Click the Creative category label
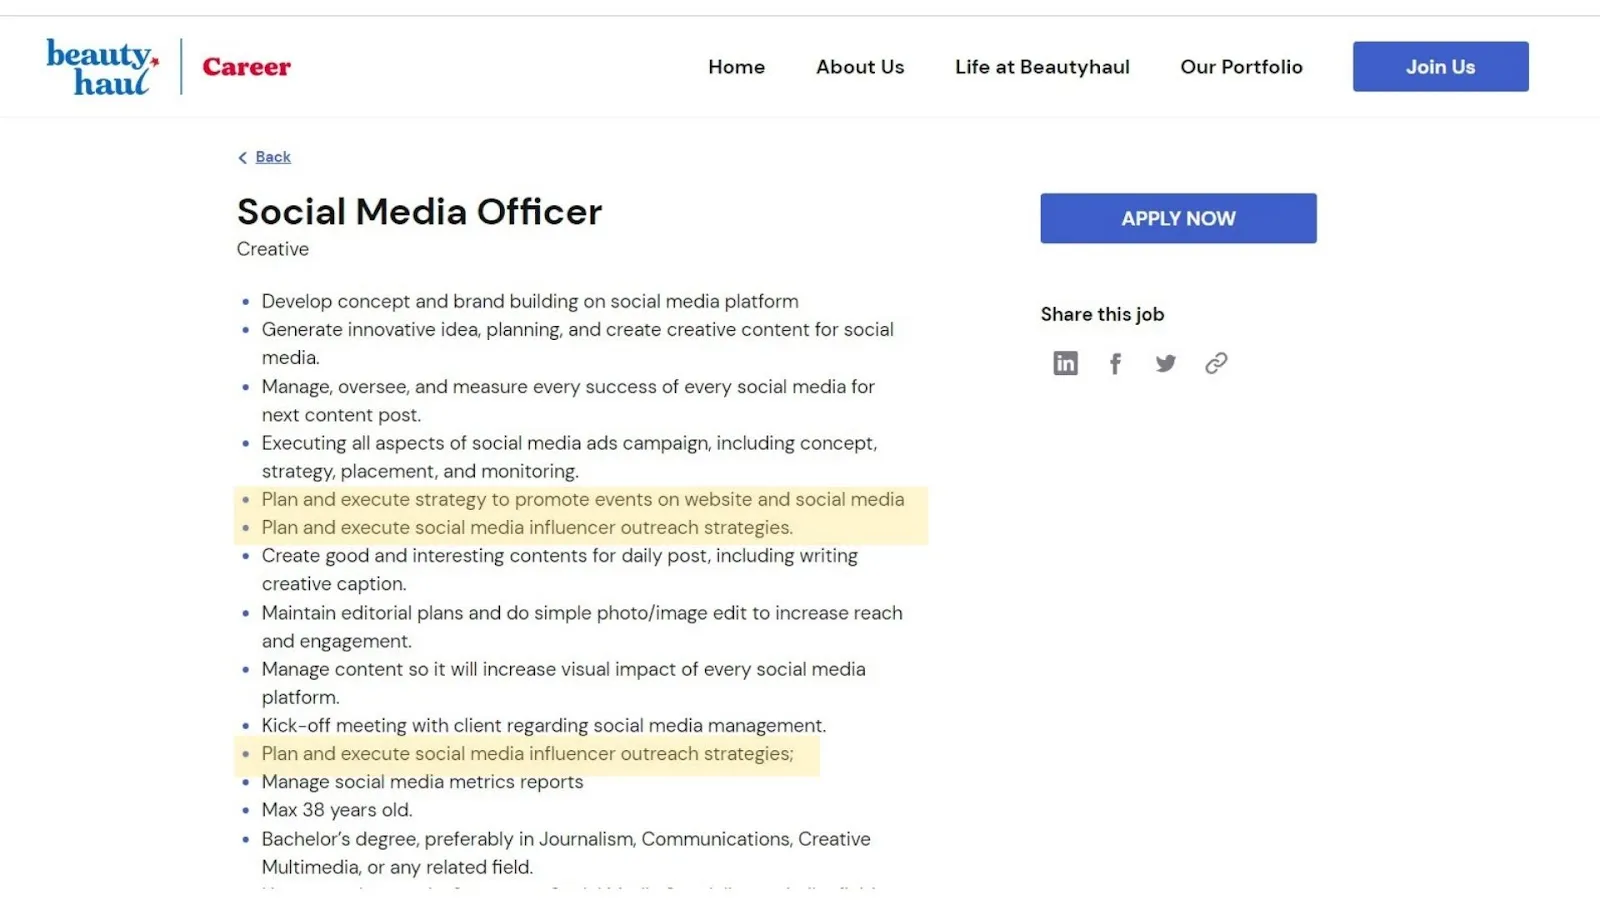The height and width of the screenshot is (900, 1600). 272,249
